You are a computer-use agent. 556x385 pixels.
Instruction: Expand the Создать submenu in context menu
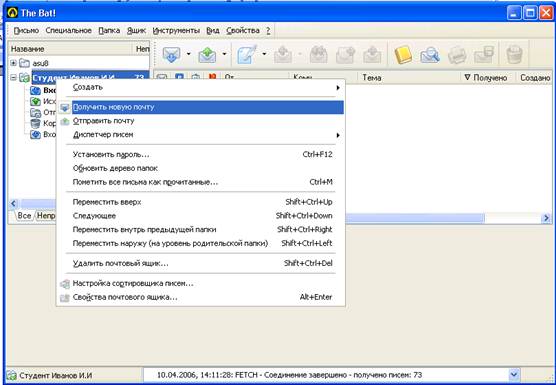pos(201,87)
